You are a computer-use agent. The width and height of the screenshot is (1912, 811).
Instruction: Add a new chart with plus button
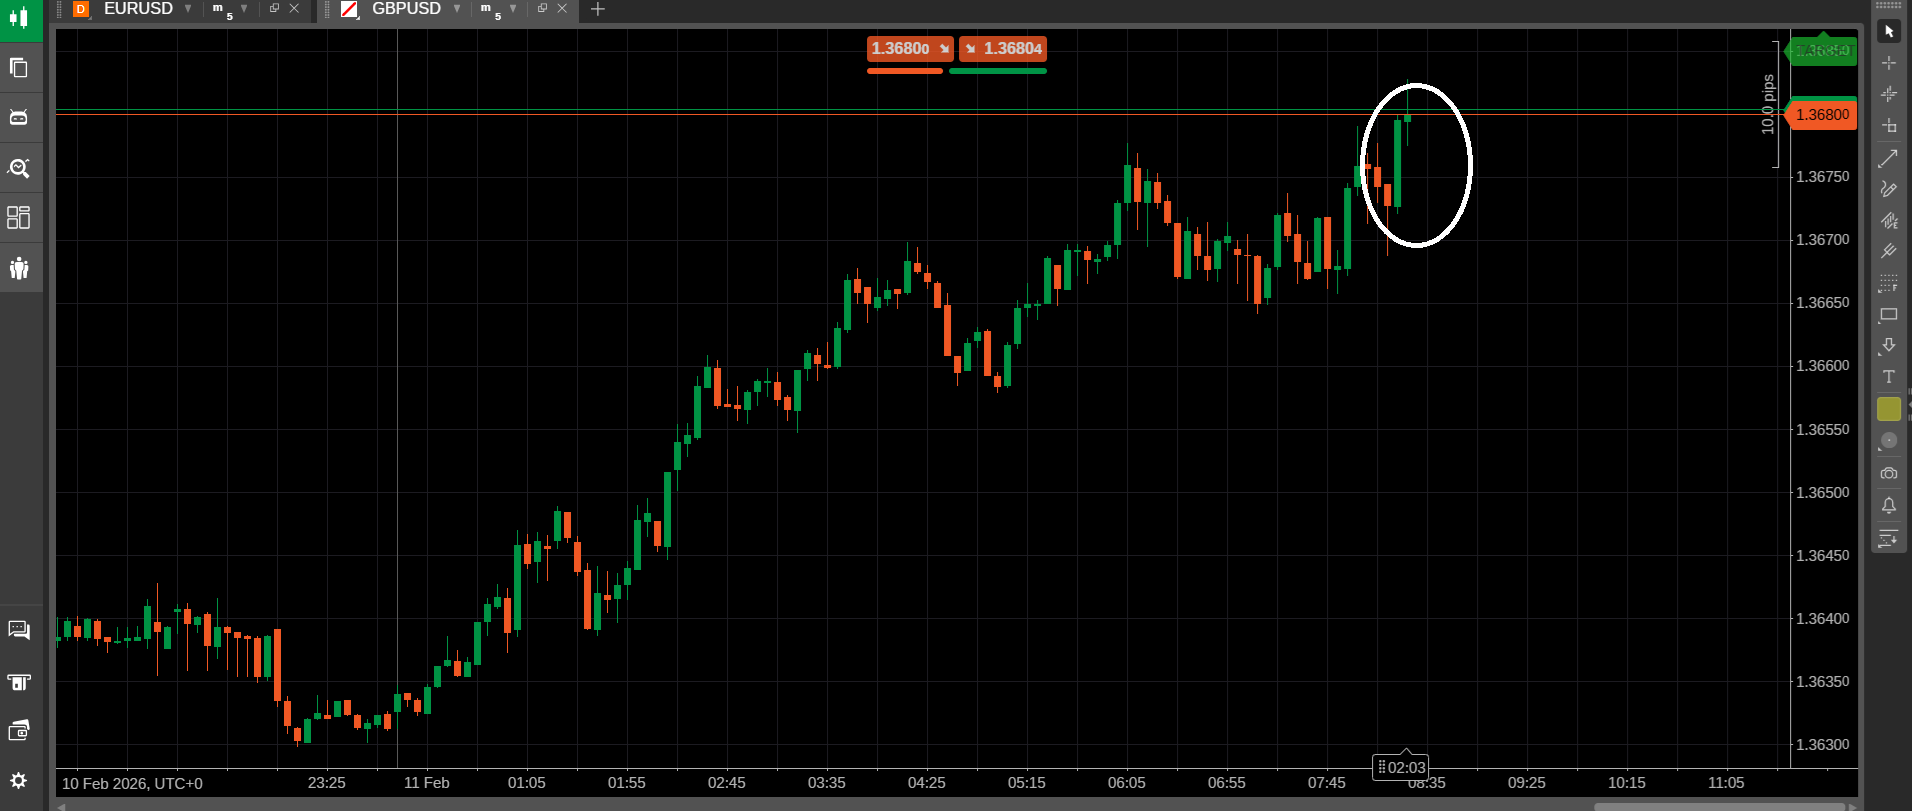597,9
